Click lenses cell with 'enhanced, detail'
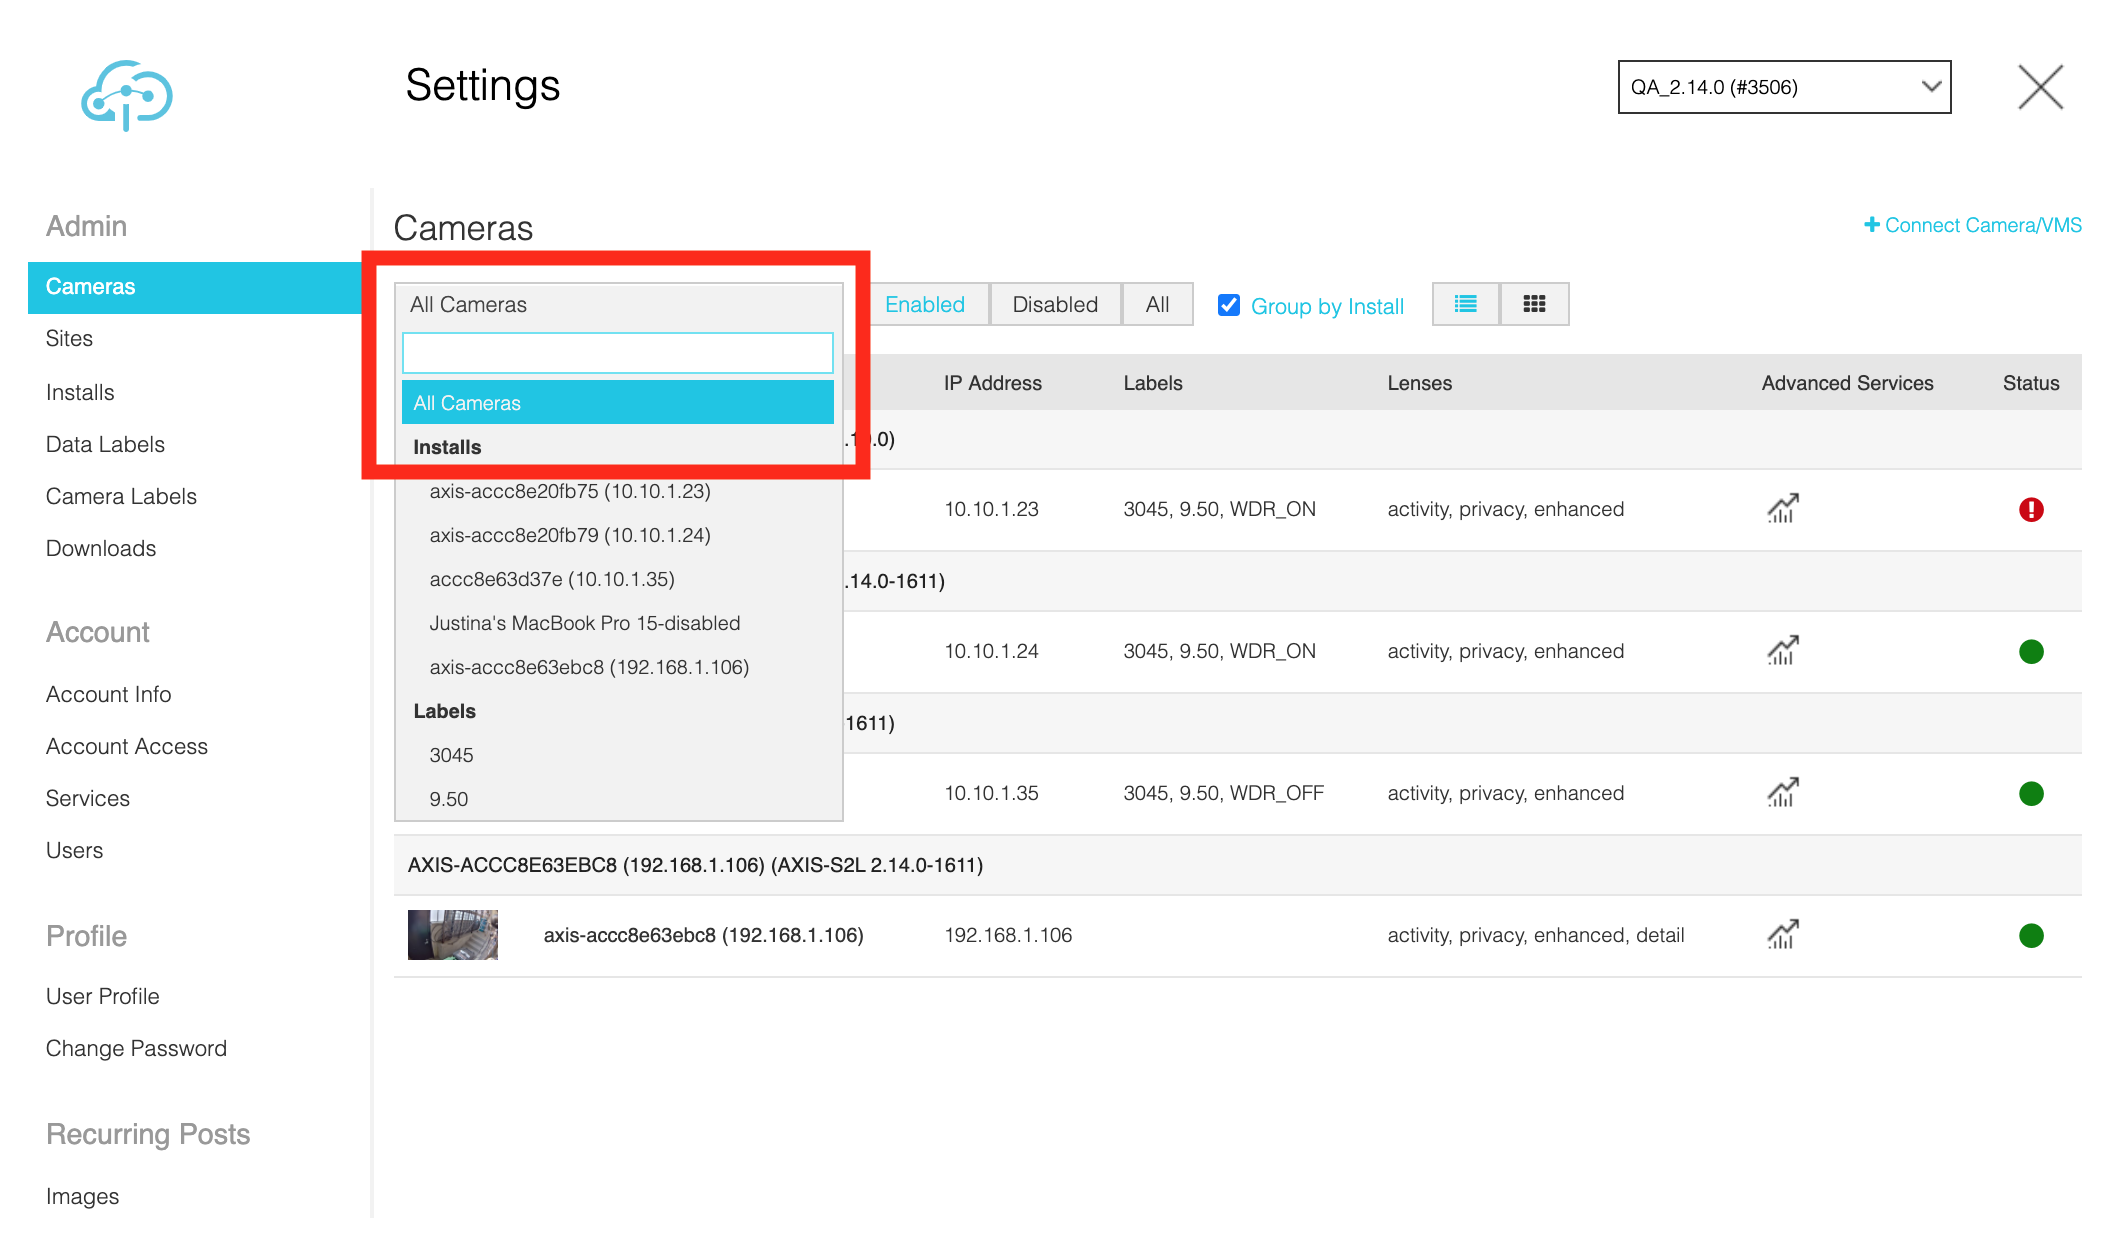 pos(1535,935)
